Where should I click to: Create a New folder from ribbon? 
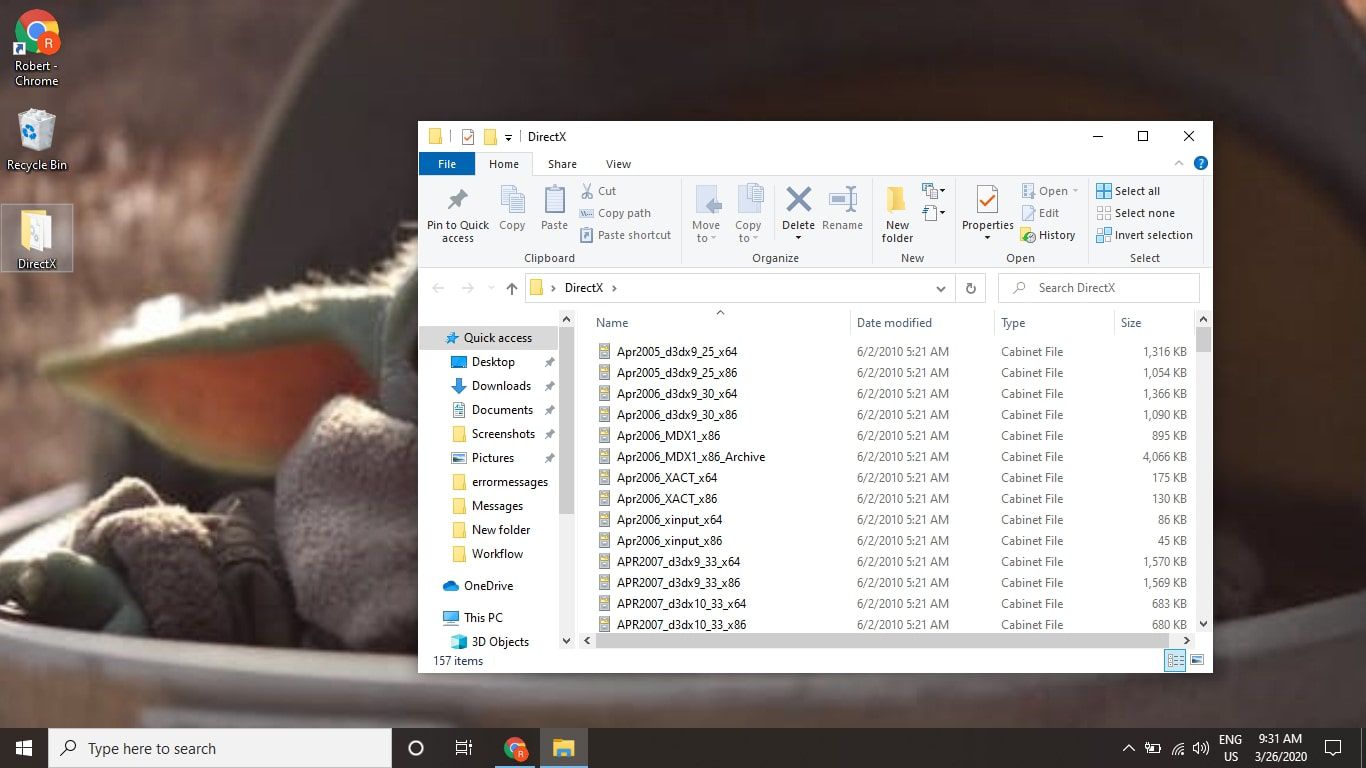(897, 213)
